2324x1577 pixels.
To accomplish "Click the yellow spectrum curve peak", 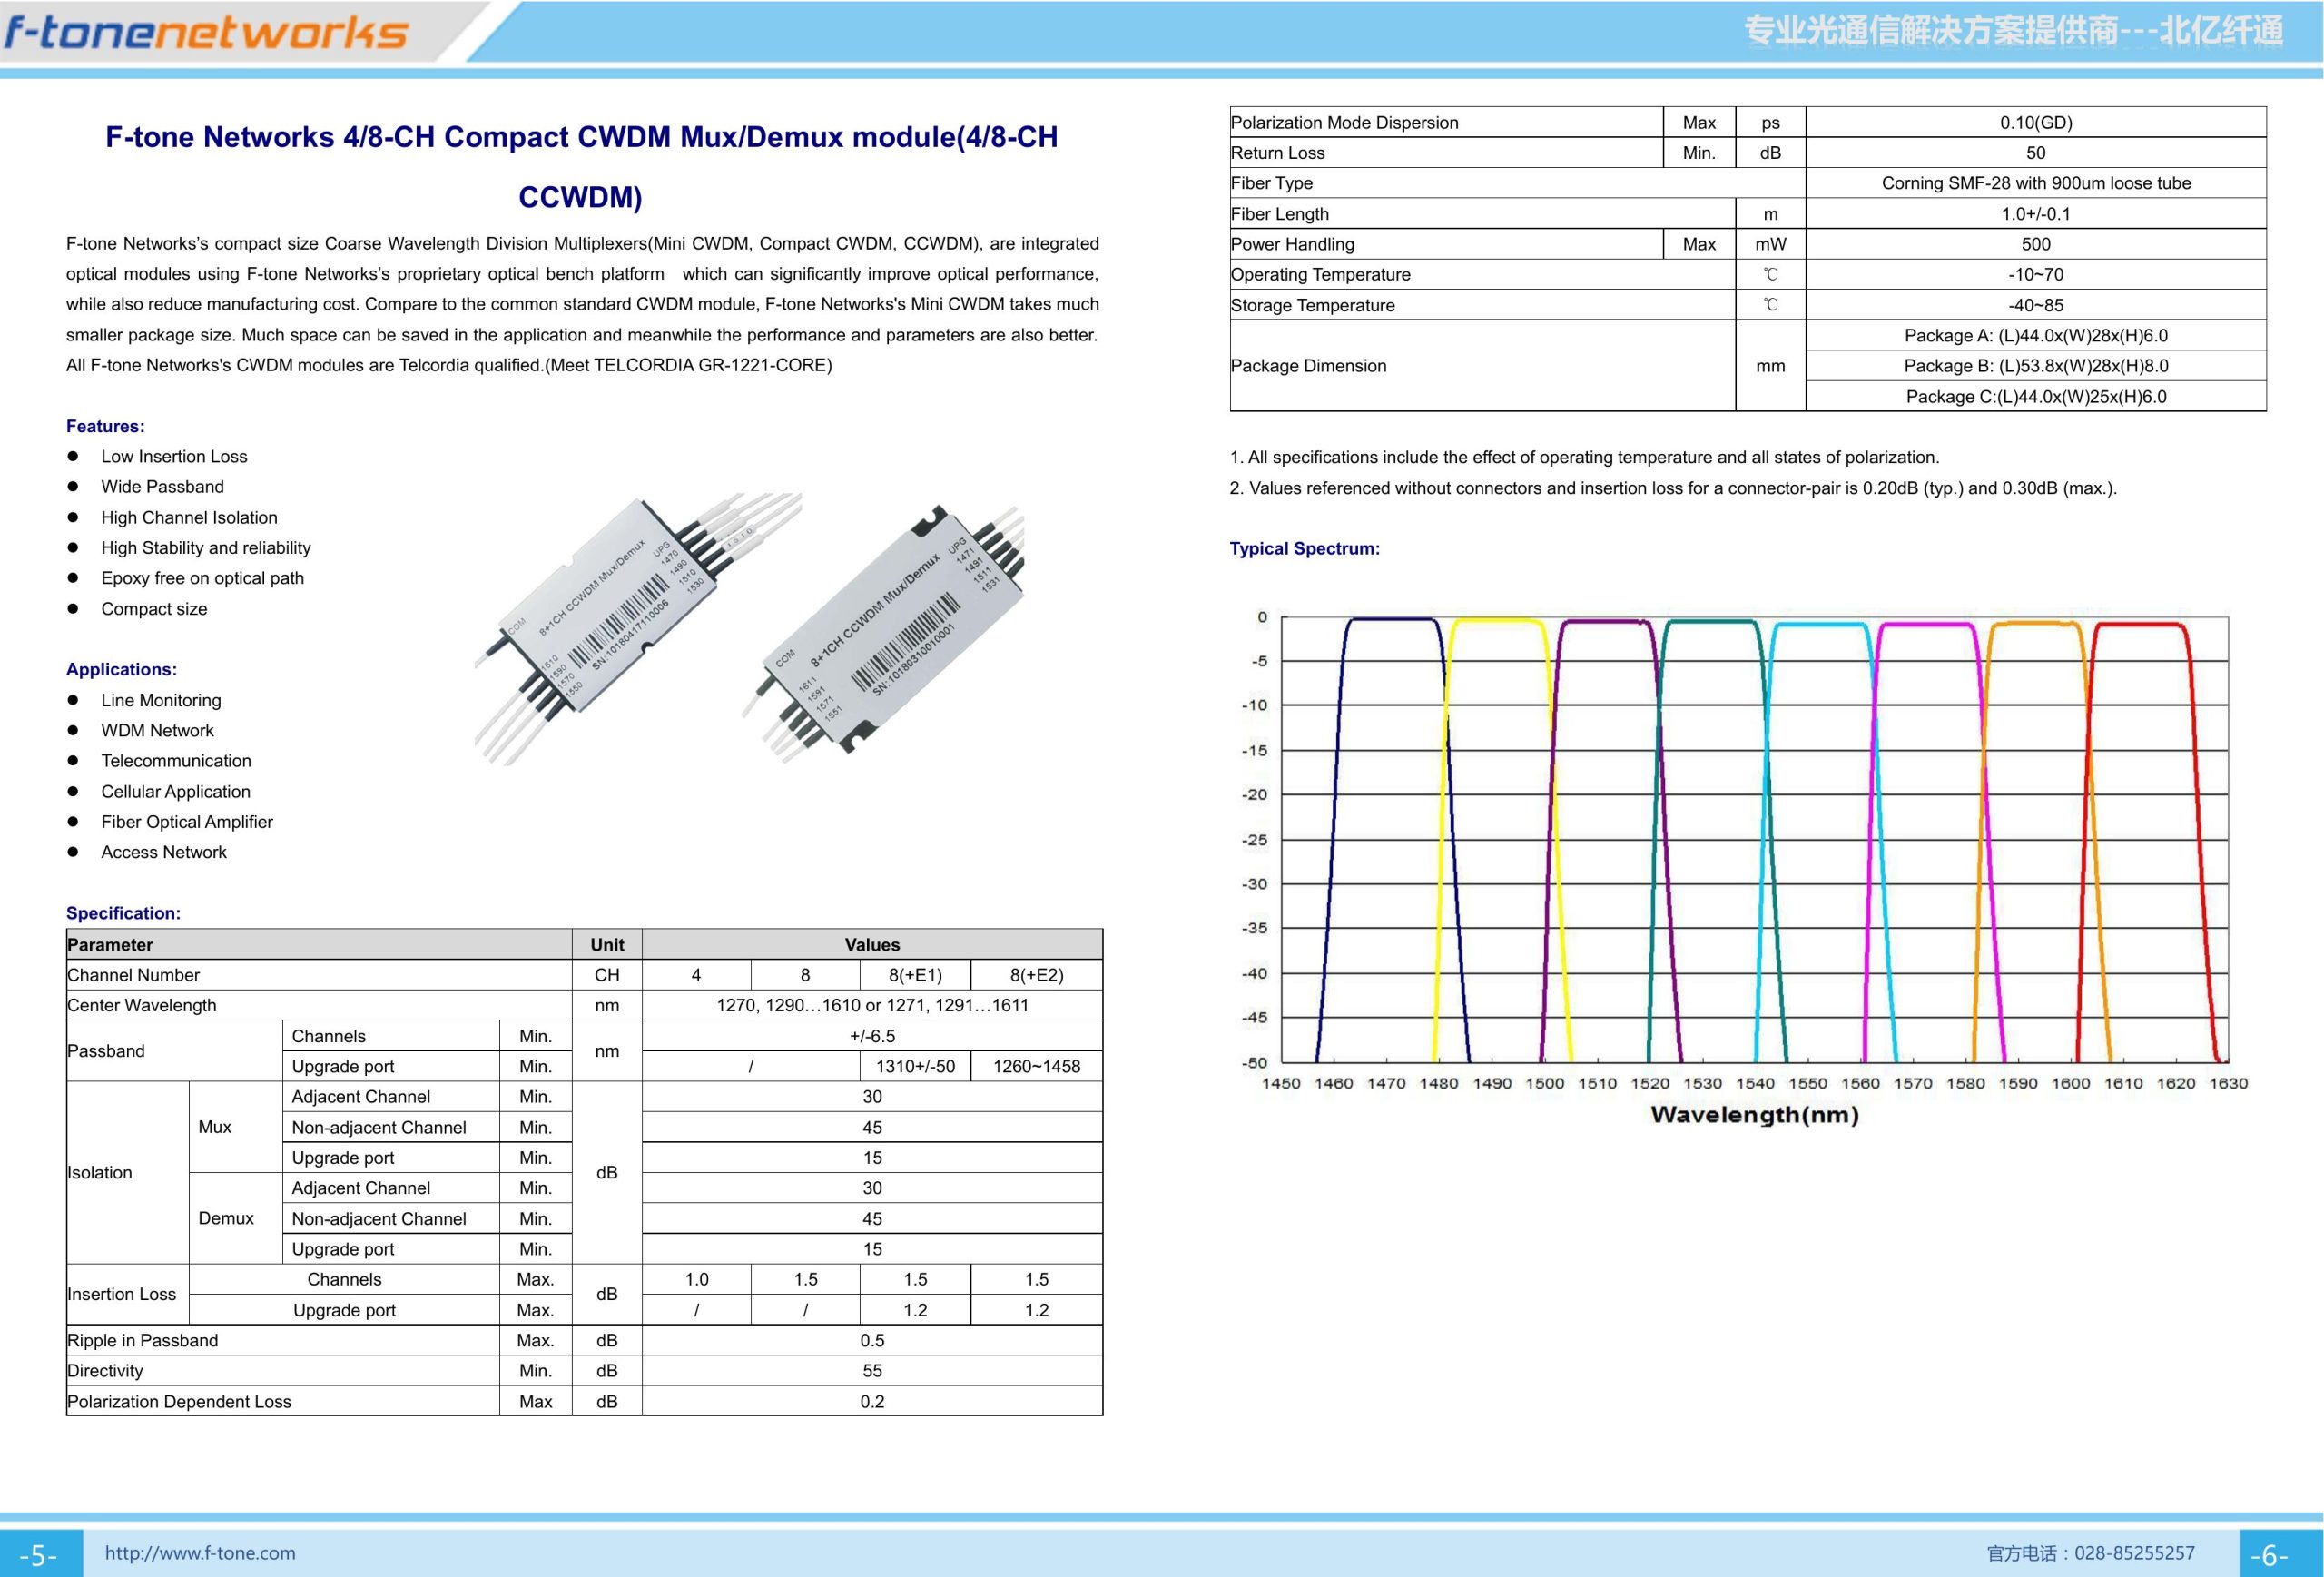I will click(1498, 621).
